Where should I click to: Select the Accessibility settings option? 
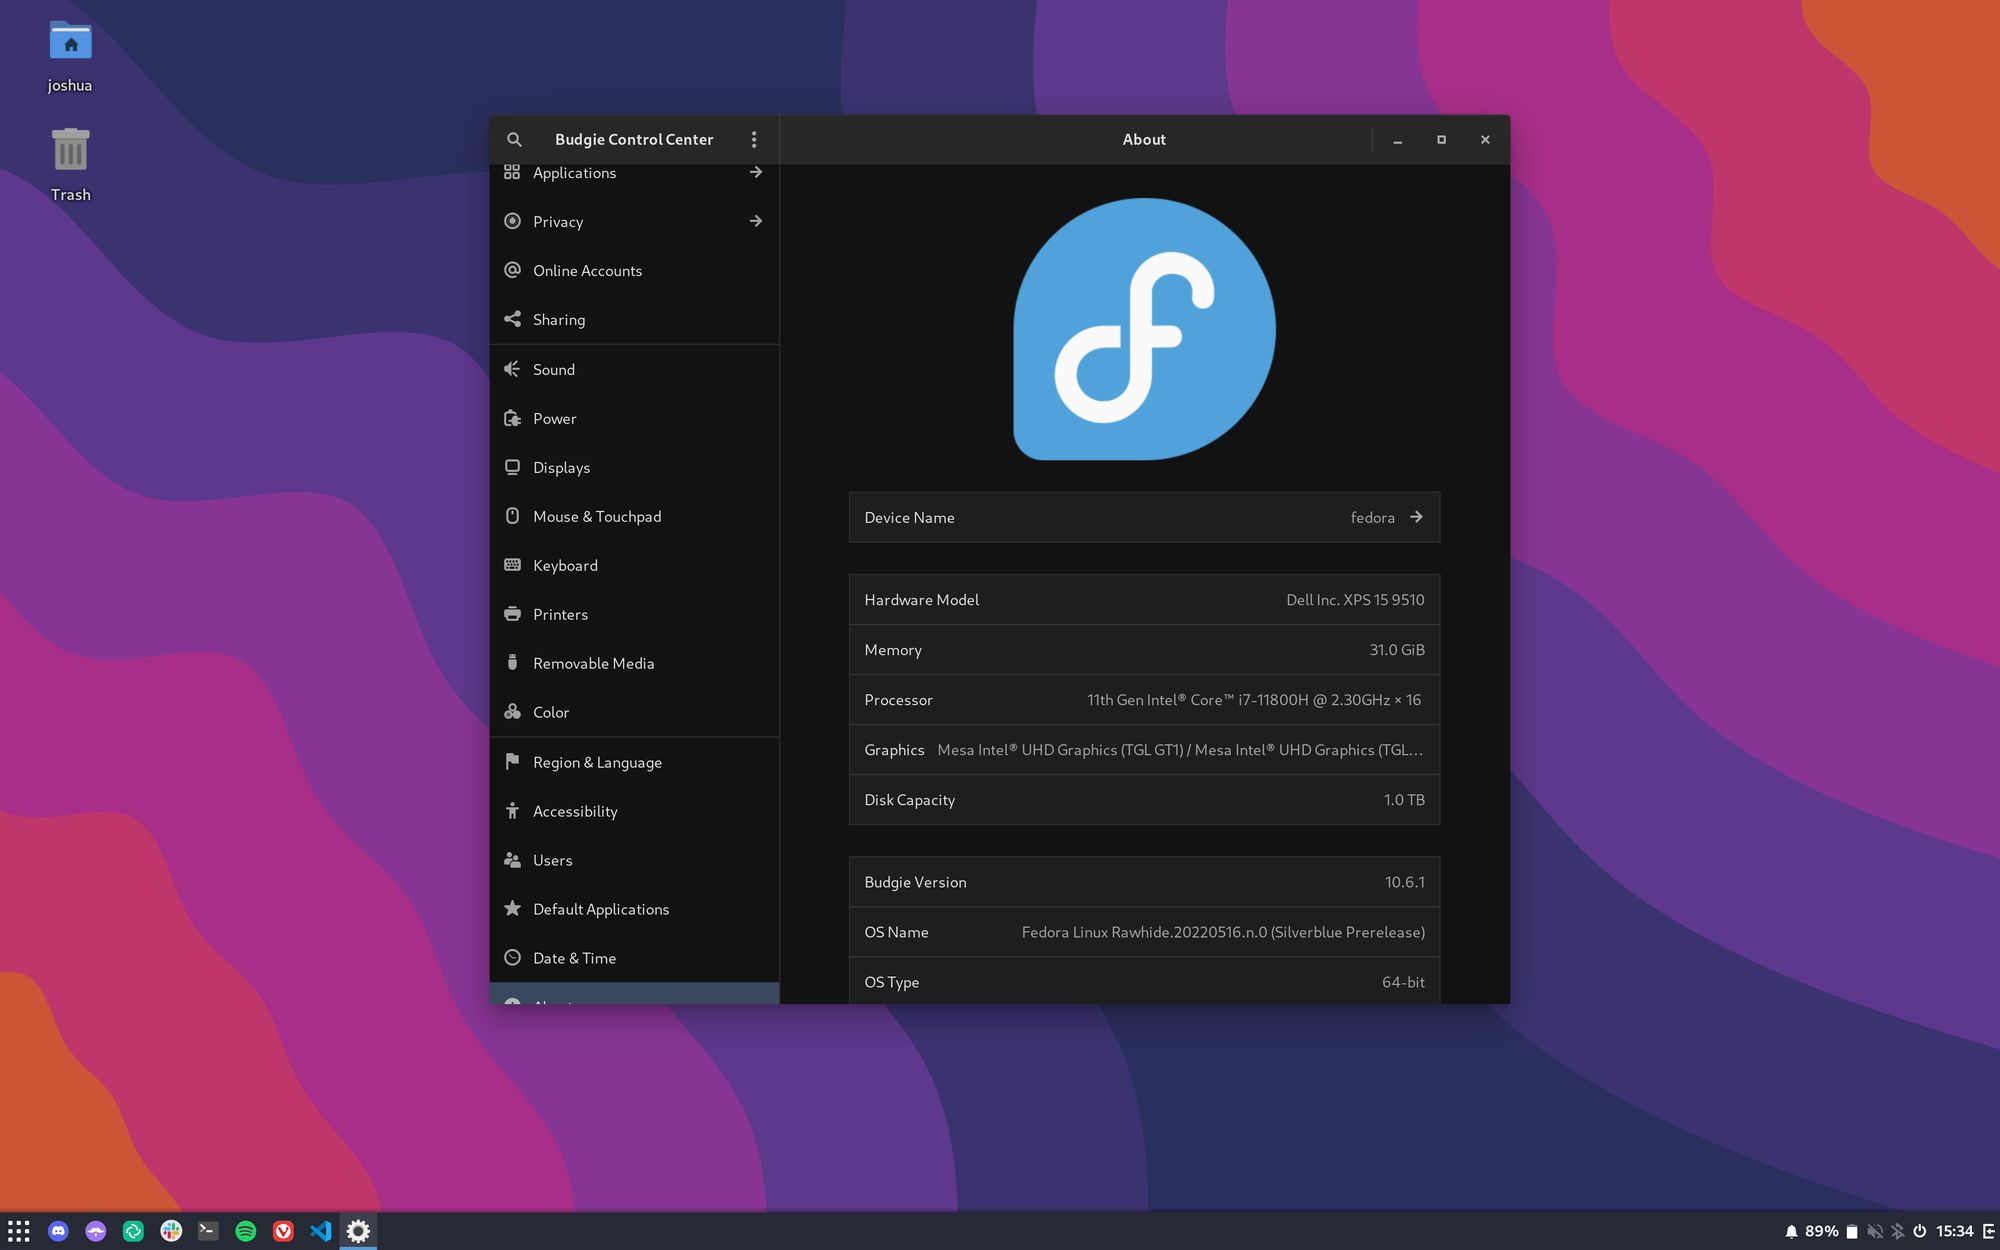pos(575,811)
